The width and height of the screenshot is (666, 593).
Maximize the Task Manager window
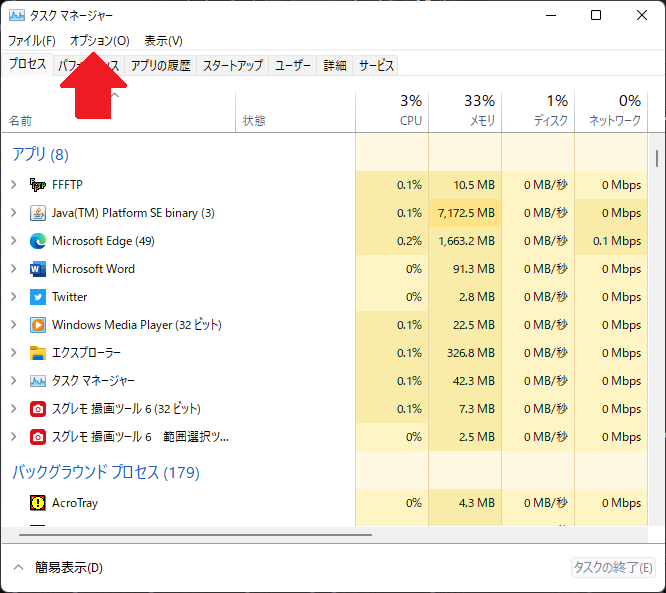596,15
